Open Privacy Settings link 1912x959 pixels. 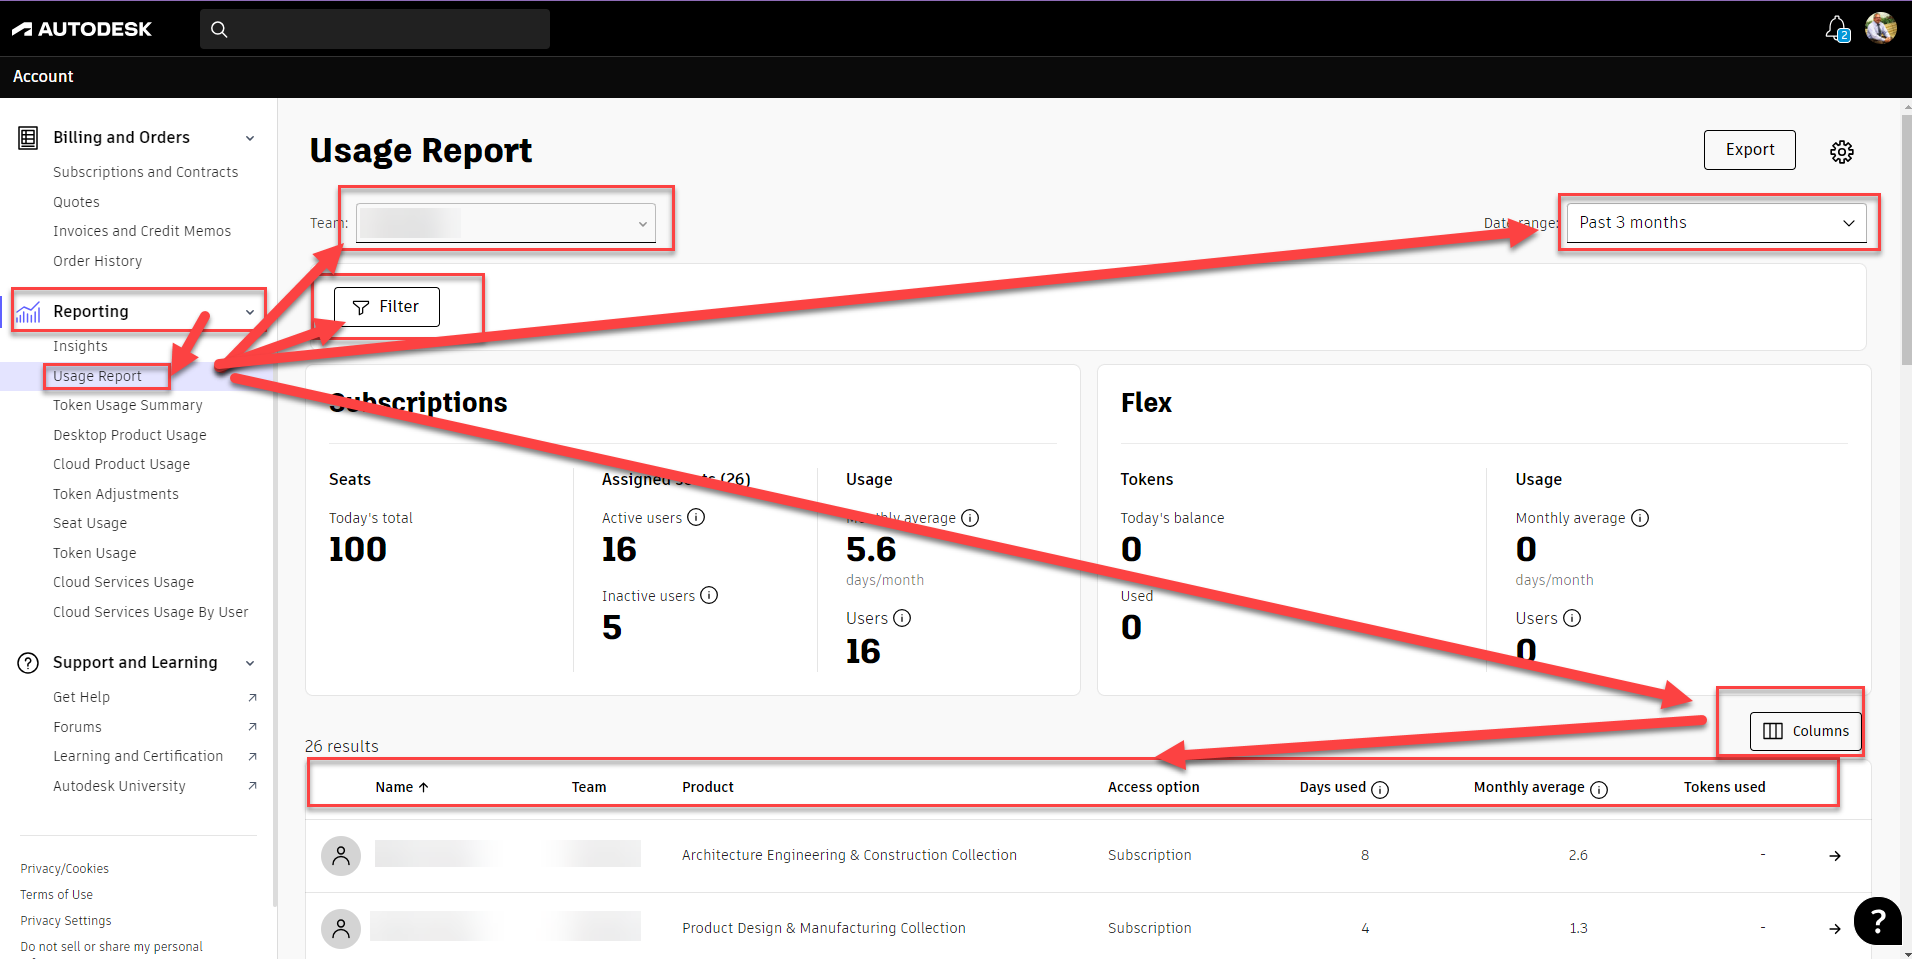(x=66, y=921)
